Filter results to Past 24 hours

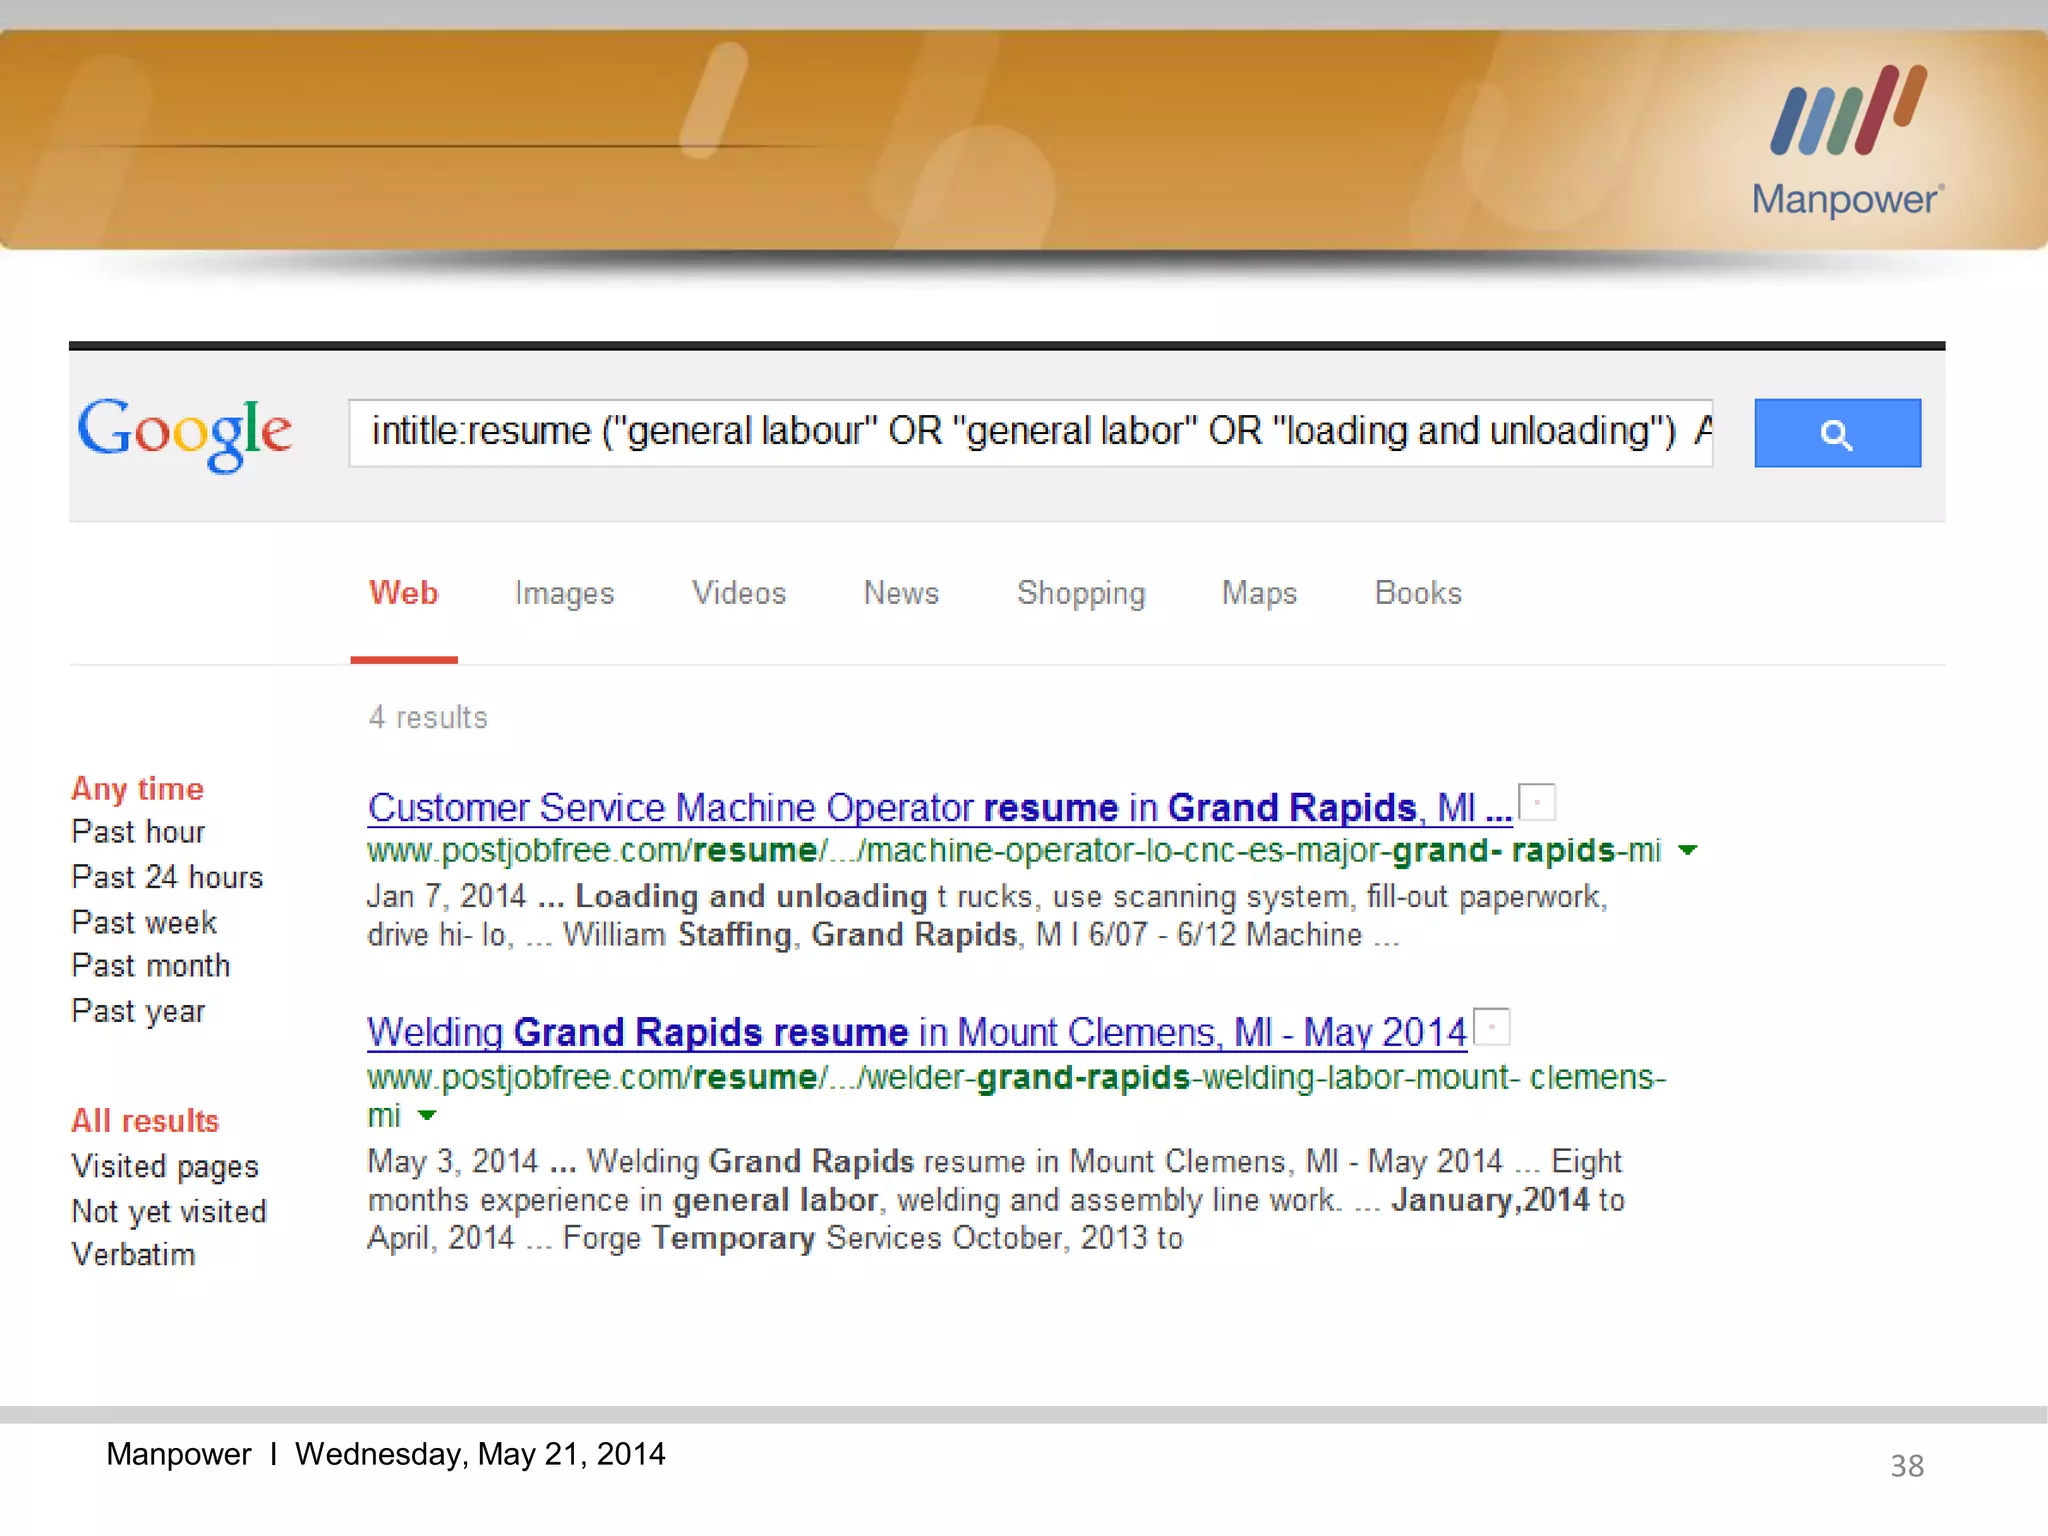pyautogui.click(x=167, y=877)
